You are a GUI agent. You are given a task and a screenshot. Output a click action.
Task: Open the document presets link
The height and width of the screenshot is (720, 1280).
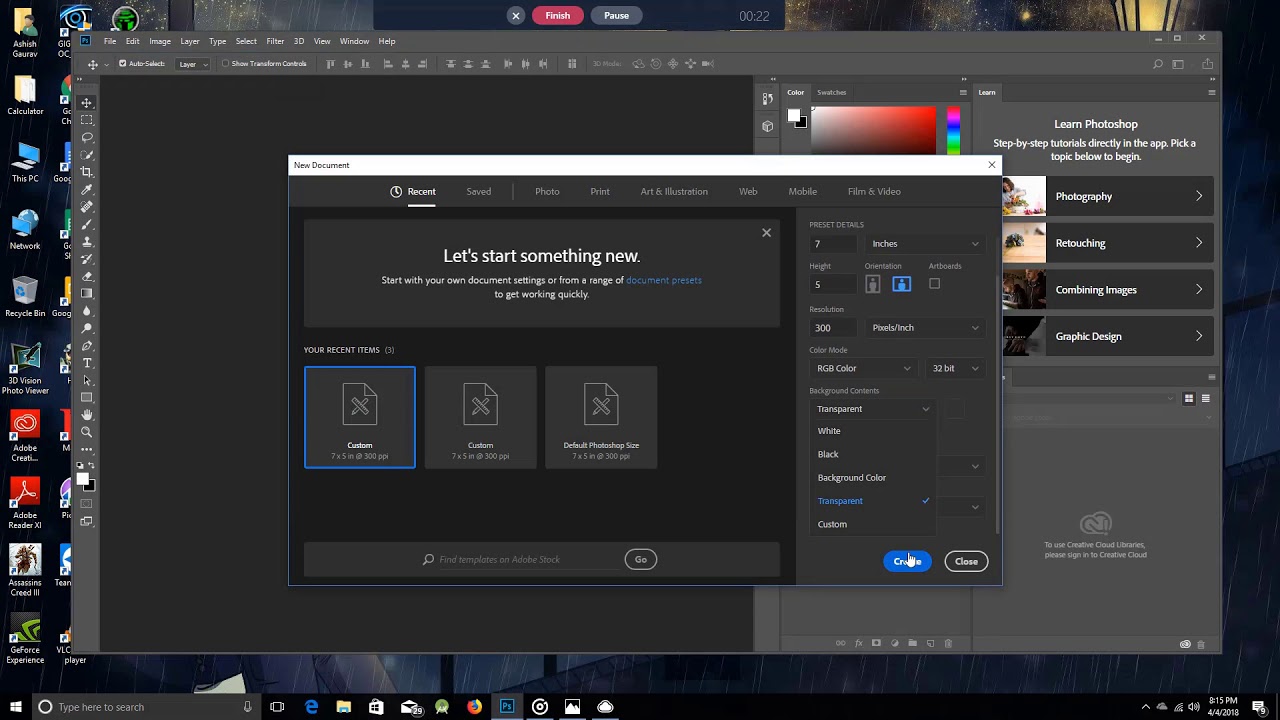[663, 280]
